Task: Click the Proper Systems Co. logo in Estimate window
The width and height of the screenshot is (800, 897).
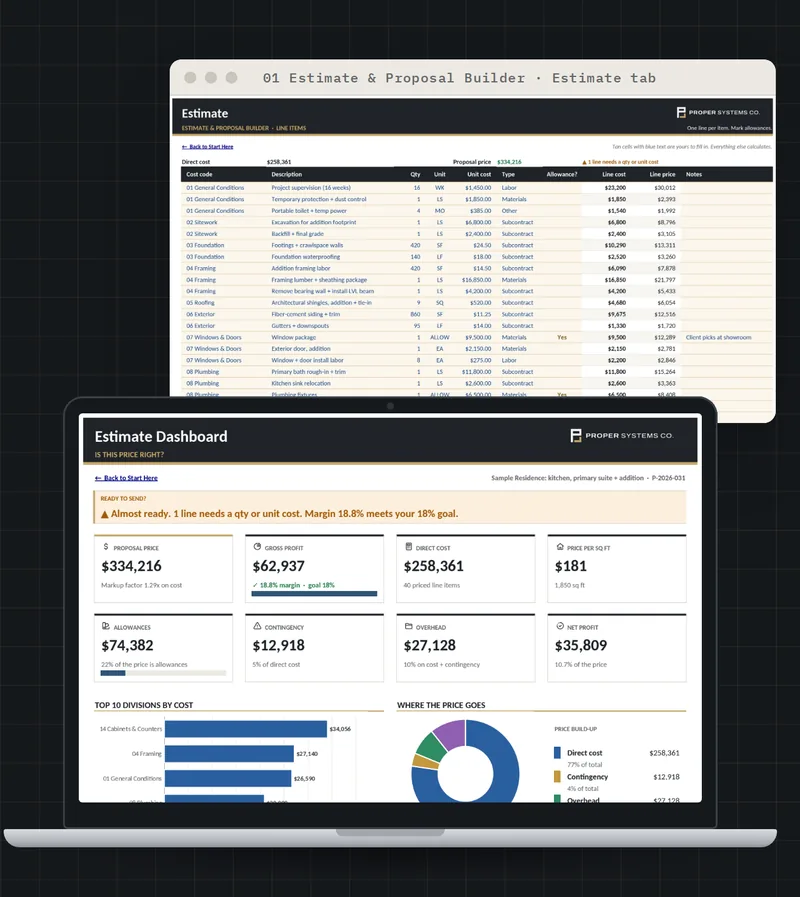Action: tap(718, 112)
